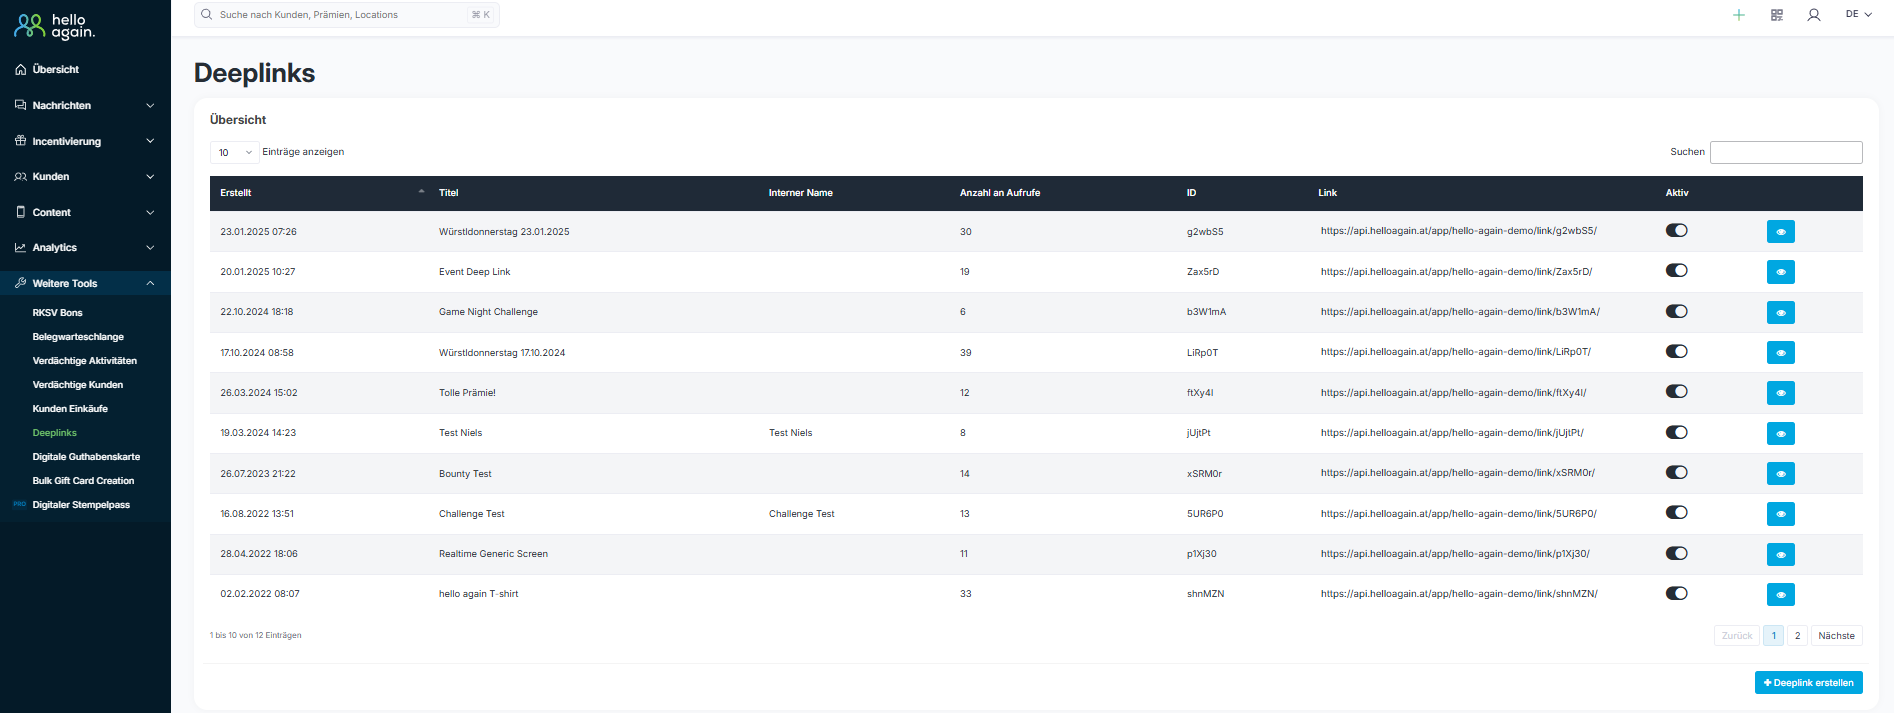View the Tolle Prämie! eye button
The width and height of the screenshot is (1894, 713).
point(1781,393)
